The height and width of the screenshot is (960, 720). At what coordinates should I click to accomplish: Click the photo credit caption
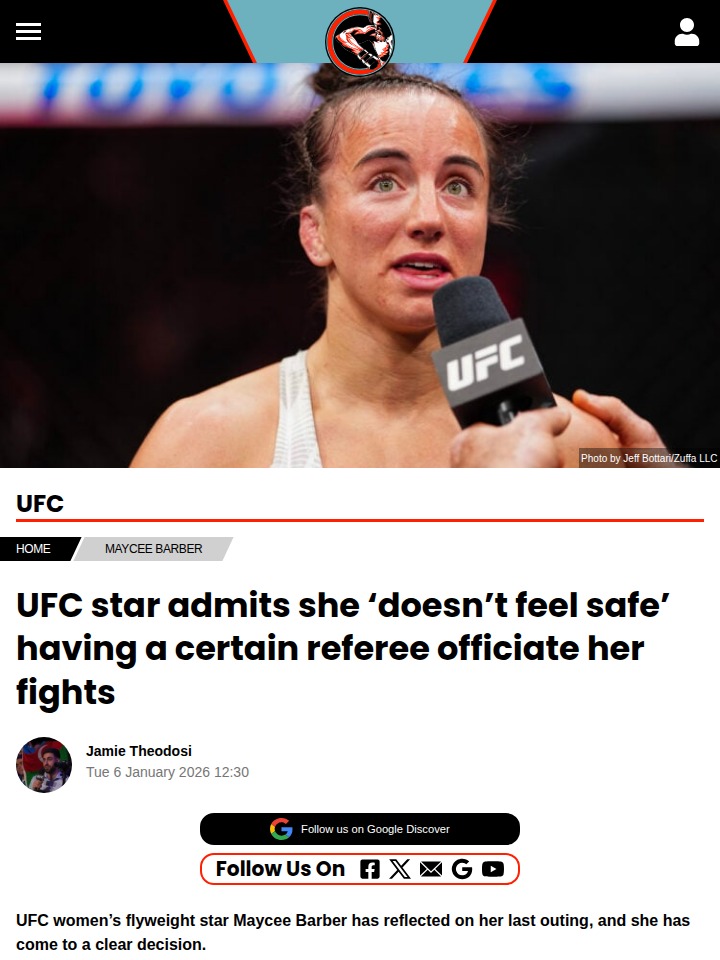coord(648,458)
